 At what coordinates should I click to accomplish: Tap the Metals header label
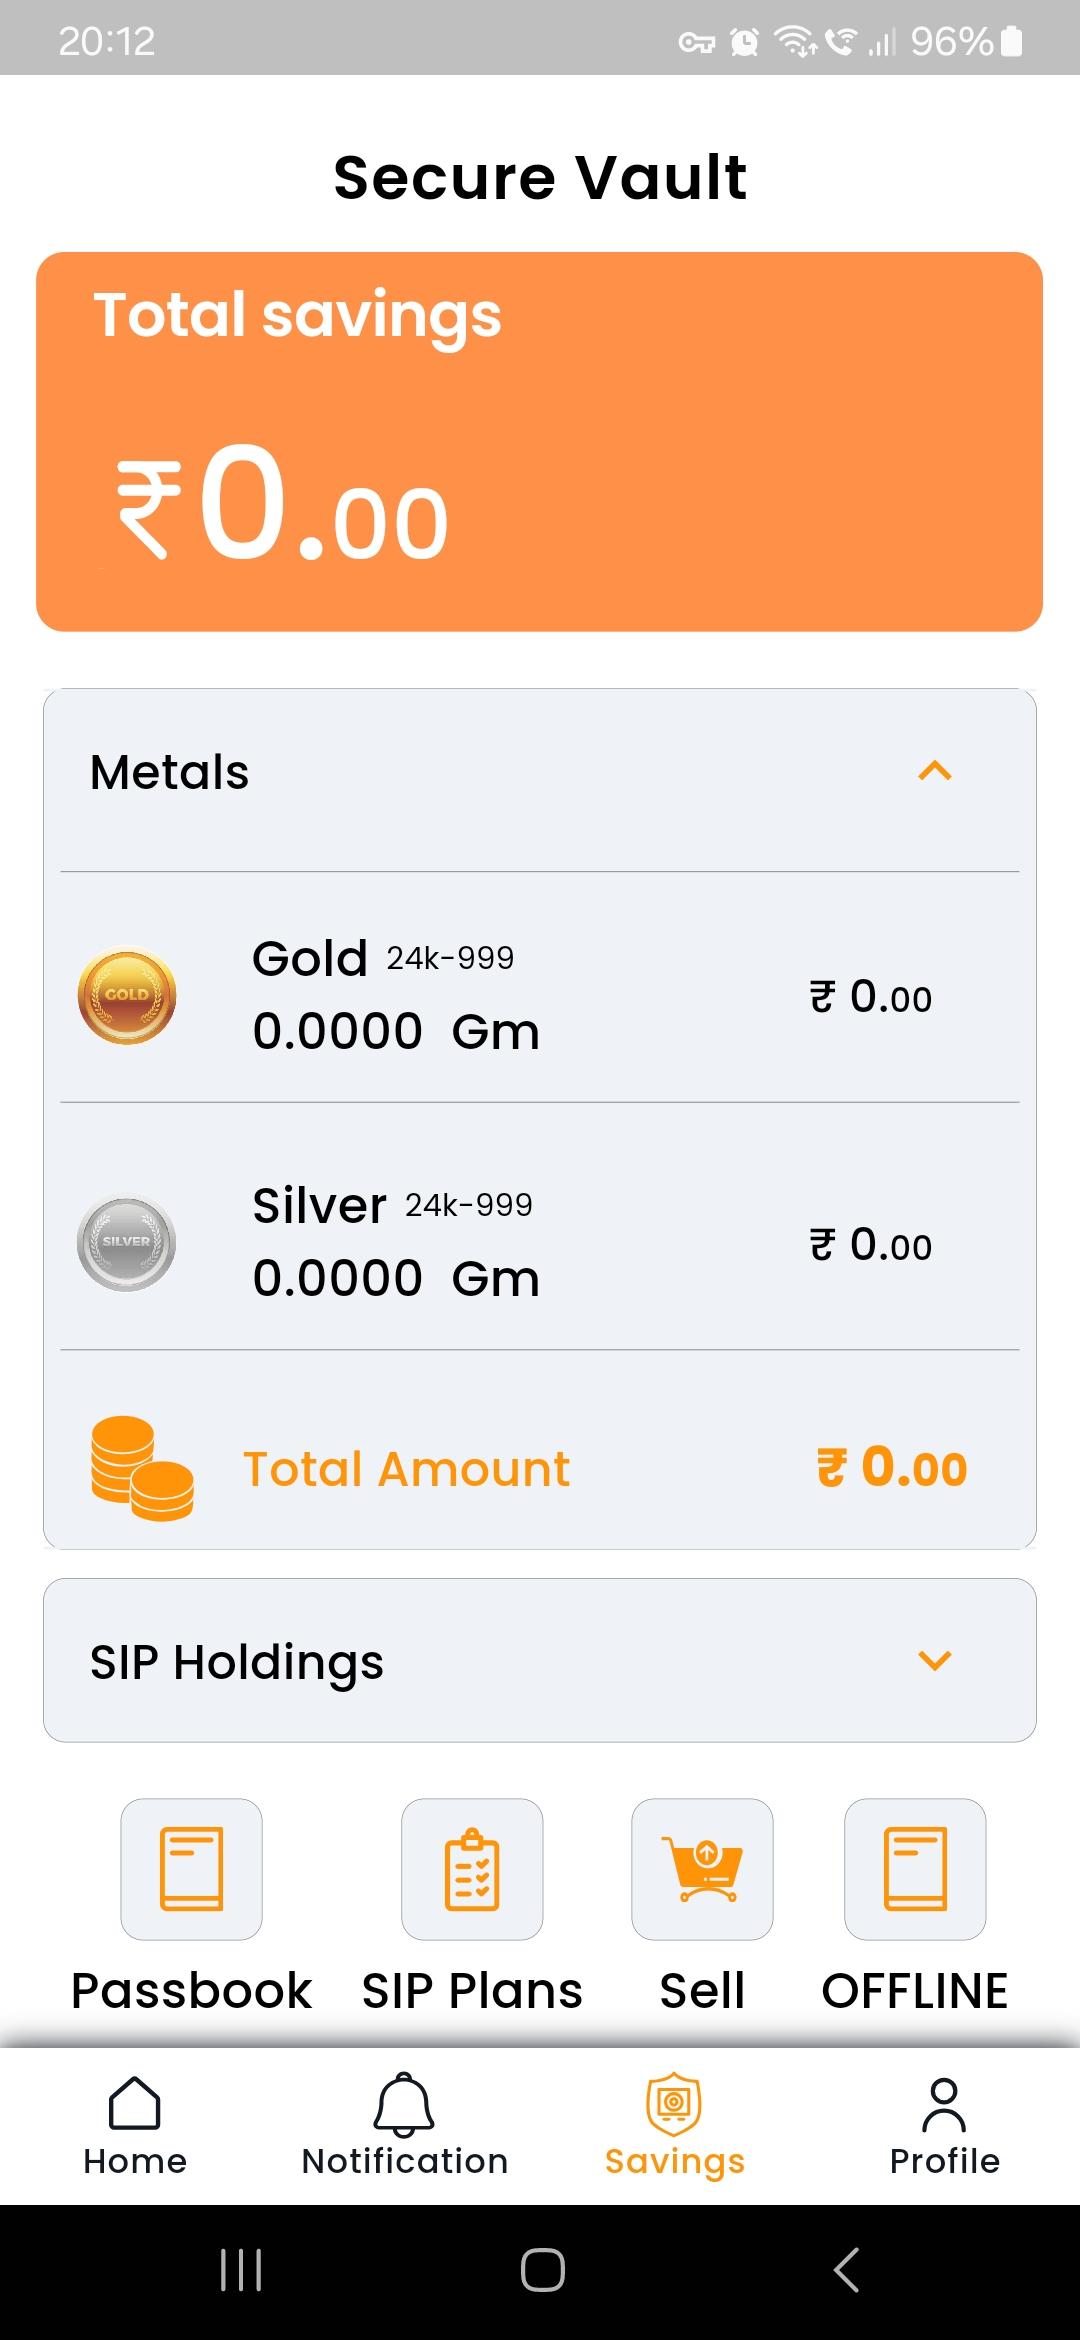pos(169,772)
